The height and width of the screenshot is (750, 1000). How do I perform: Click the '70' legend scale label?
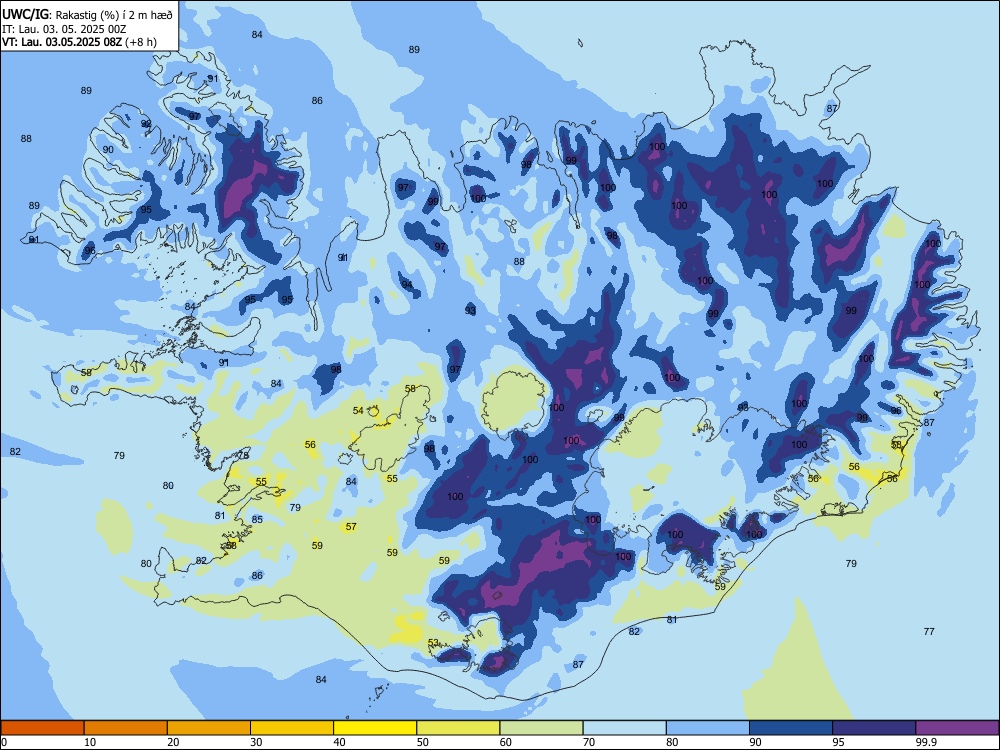click(589, 742)
